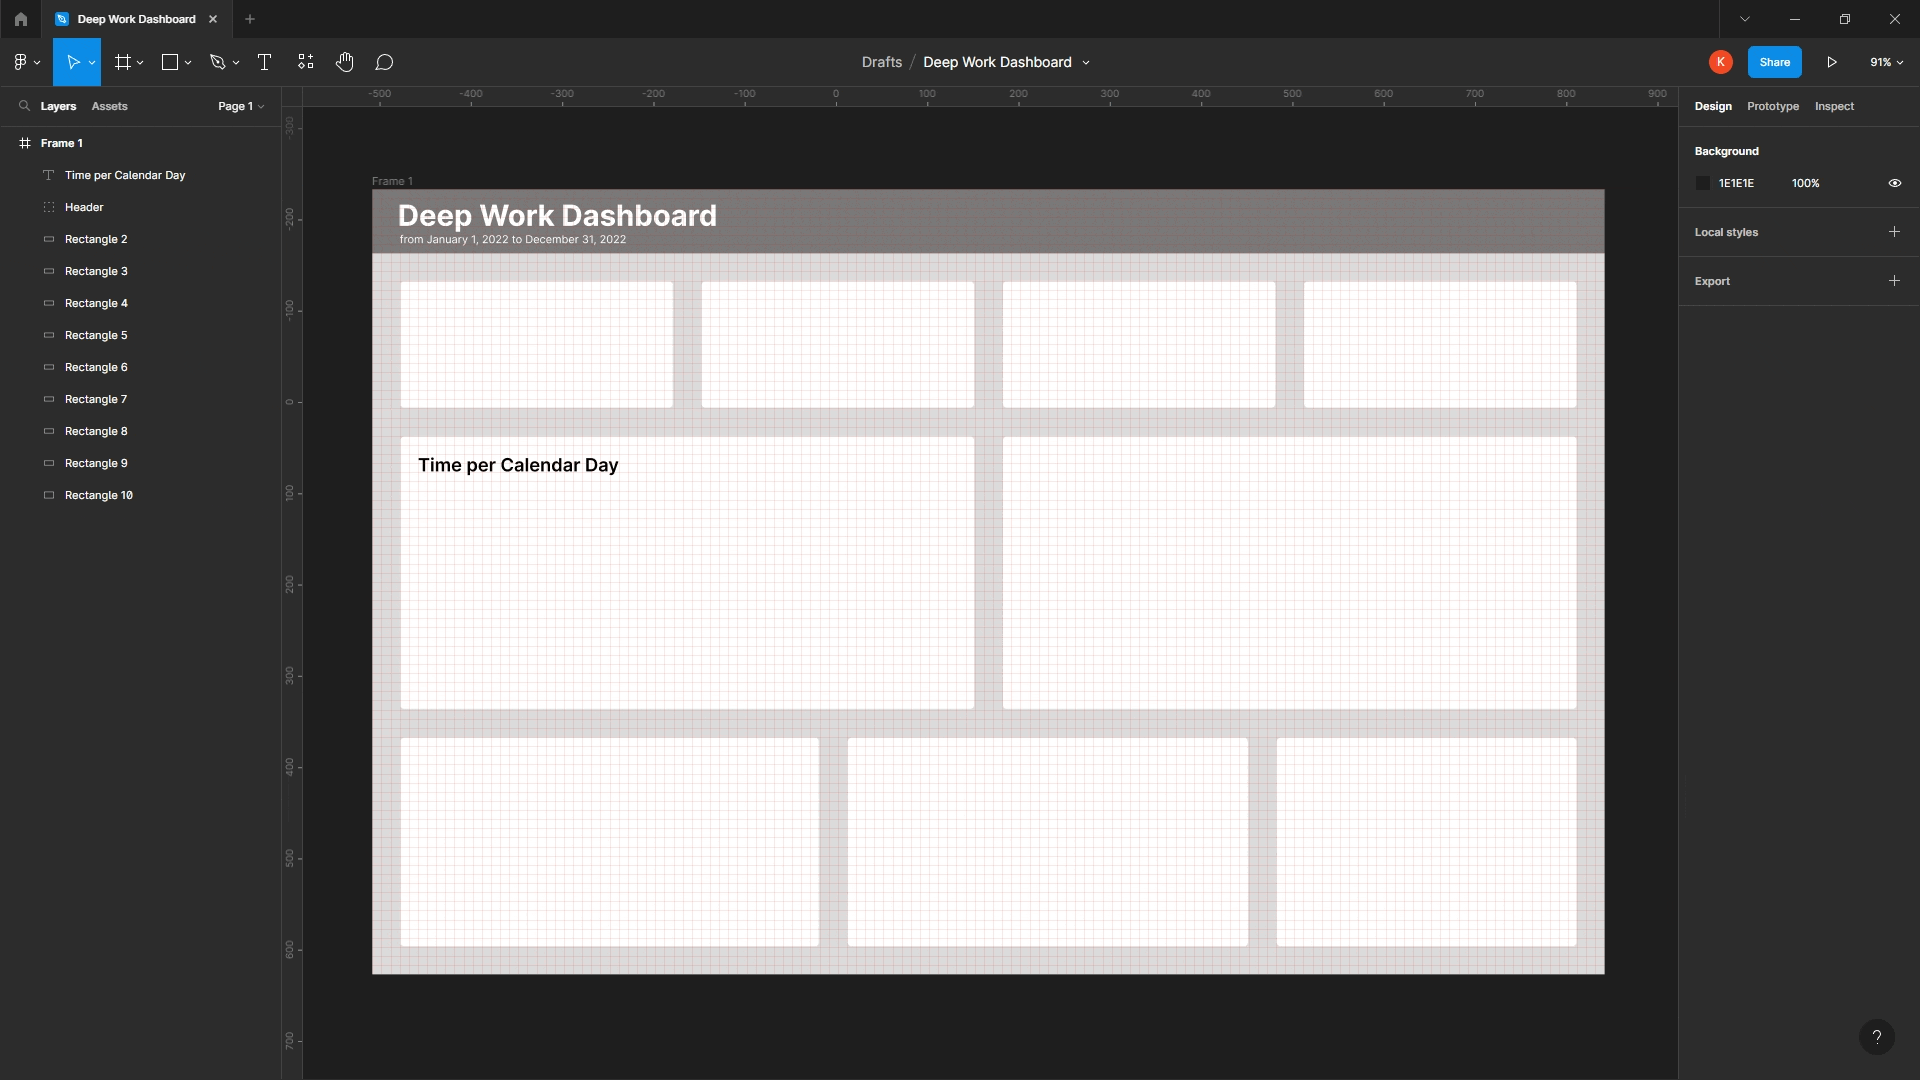The height and width of the screenshot is (1080, 1920).
Task: Click rectangle icon of Rectangle 10 layer
Action: click(x=48, y=495)
